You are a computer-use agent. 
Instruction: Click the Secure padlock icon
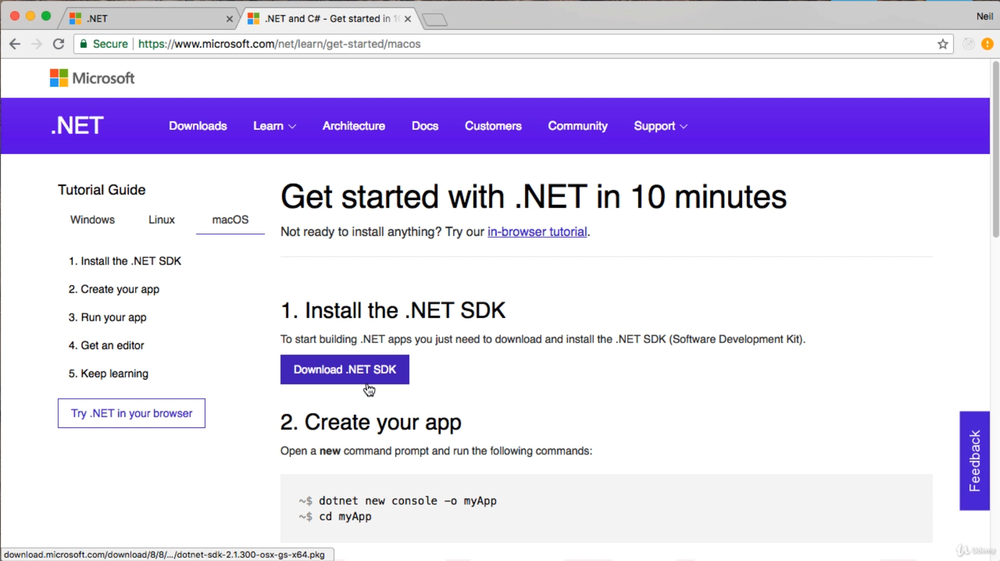[84, 44]
